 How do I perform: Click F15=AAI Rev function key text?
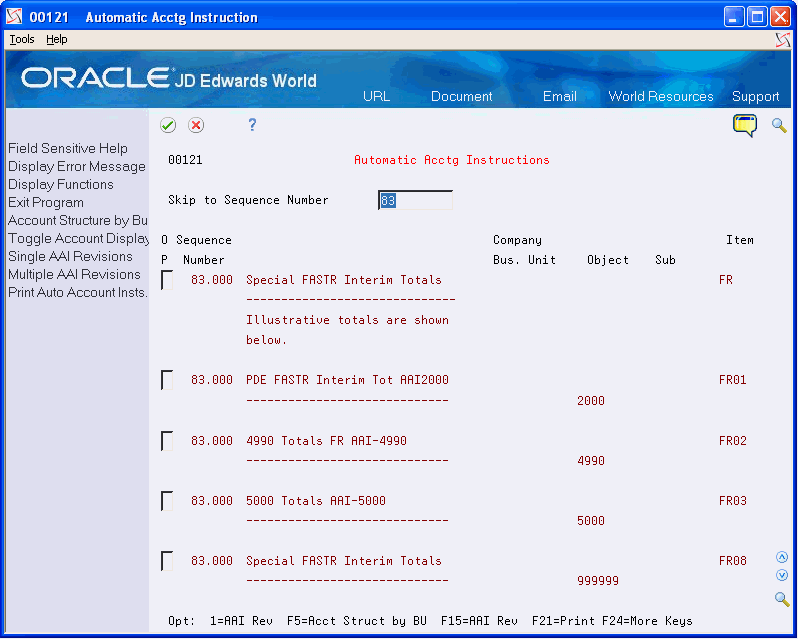pyautogui.click(x=479, y=621)
